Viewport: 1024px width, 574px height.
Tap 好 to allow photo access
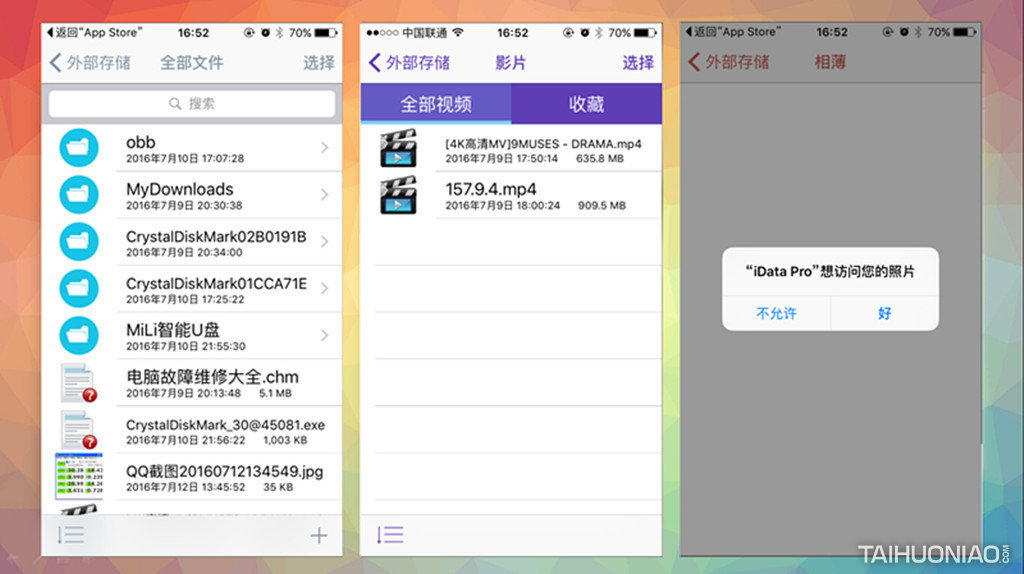[x=885, y=313]
